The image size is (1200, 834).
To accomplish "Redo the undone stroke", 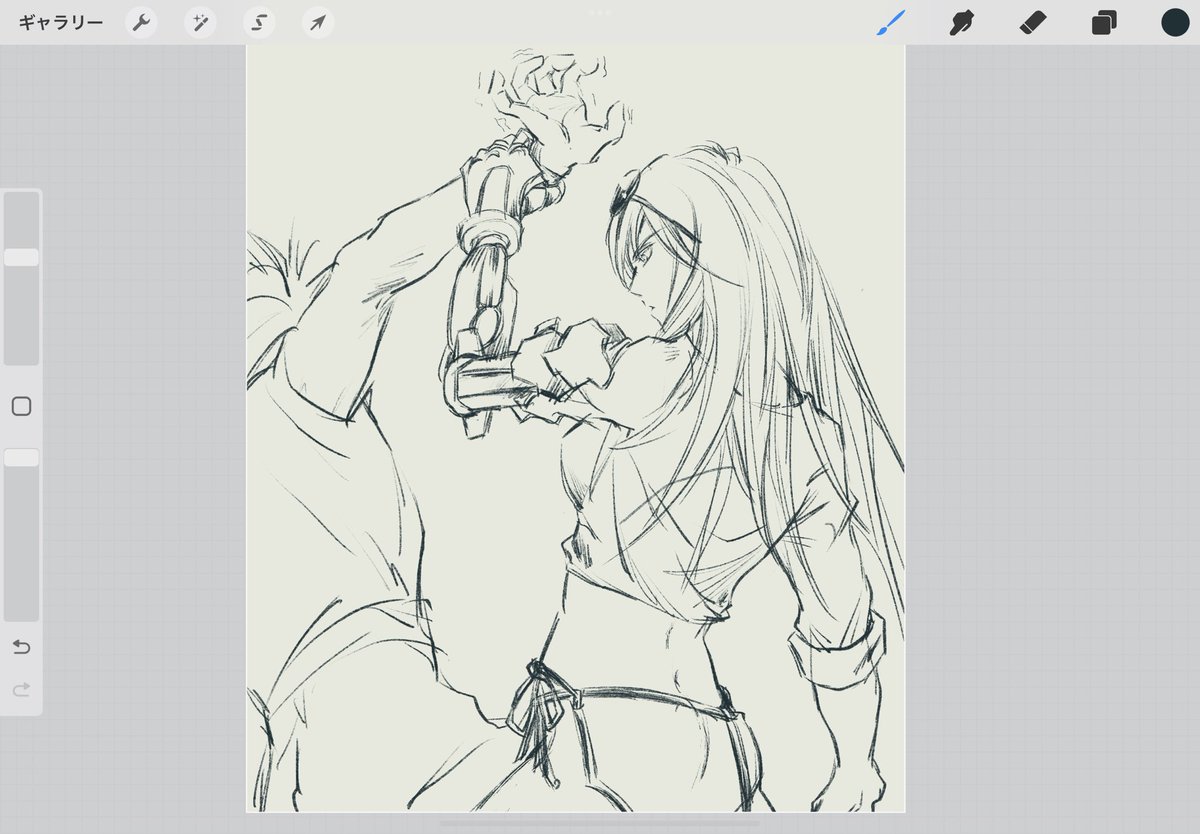I will point(21,689).
